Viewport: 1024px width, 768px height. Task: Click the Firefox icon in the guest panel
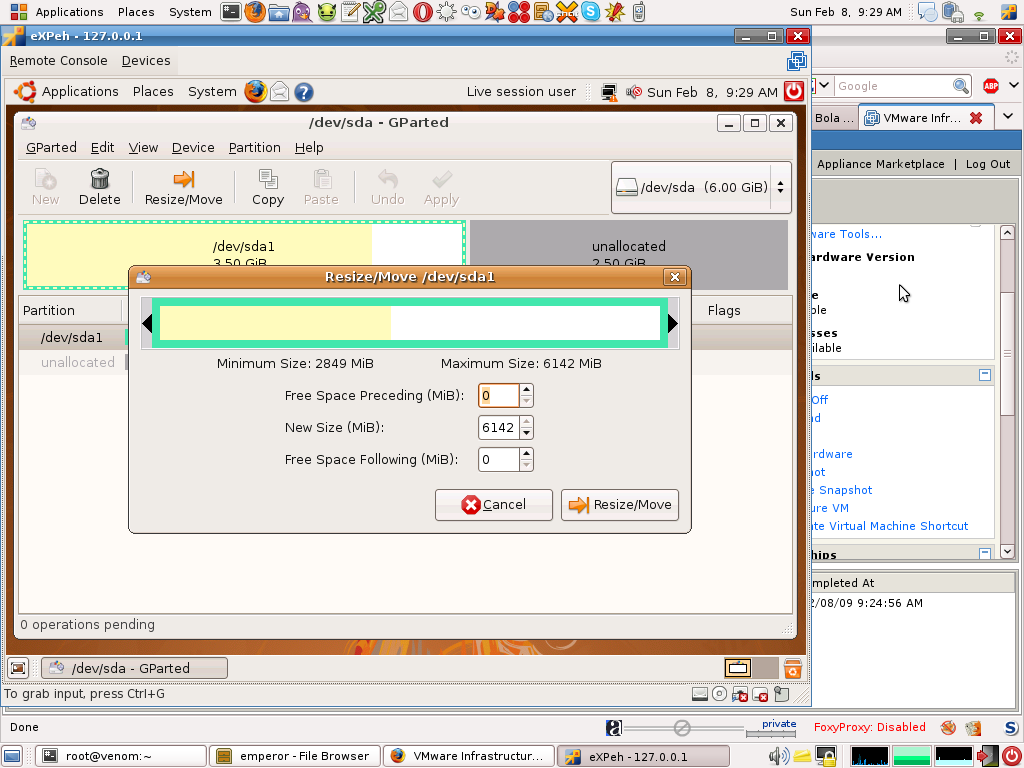pyautogui.click(x=255, y=91)
